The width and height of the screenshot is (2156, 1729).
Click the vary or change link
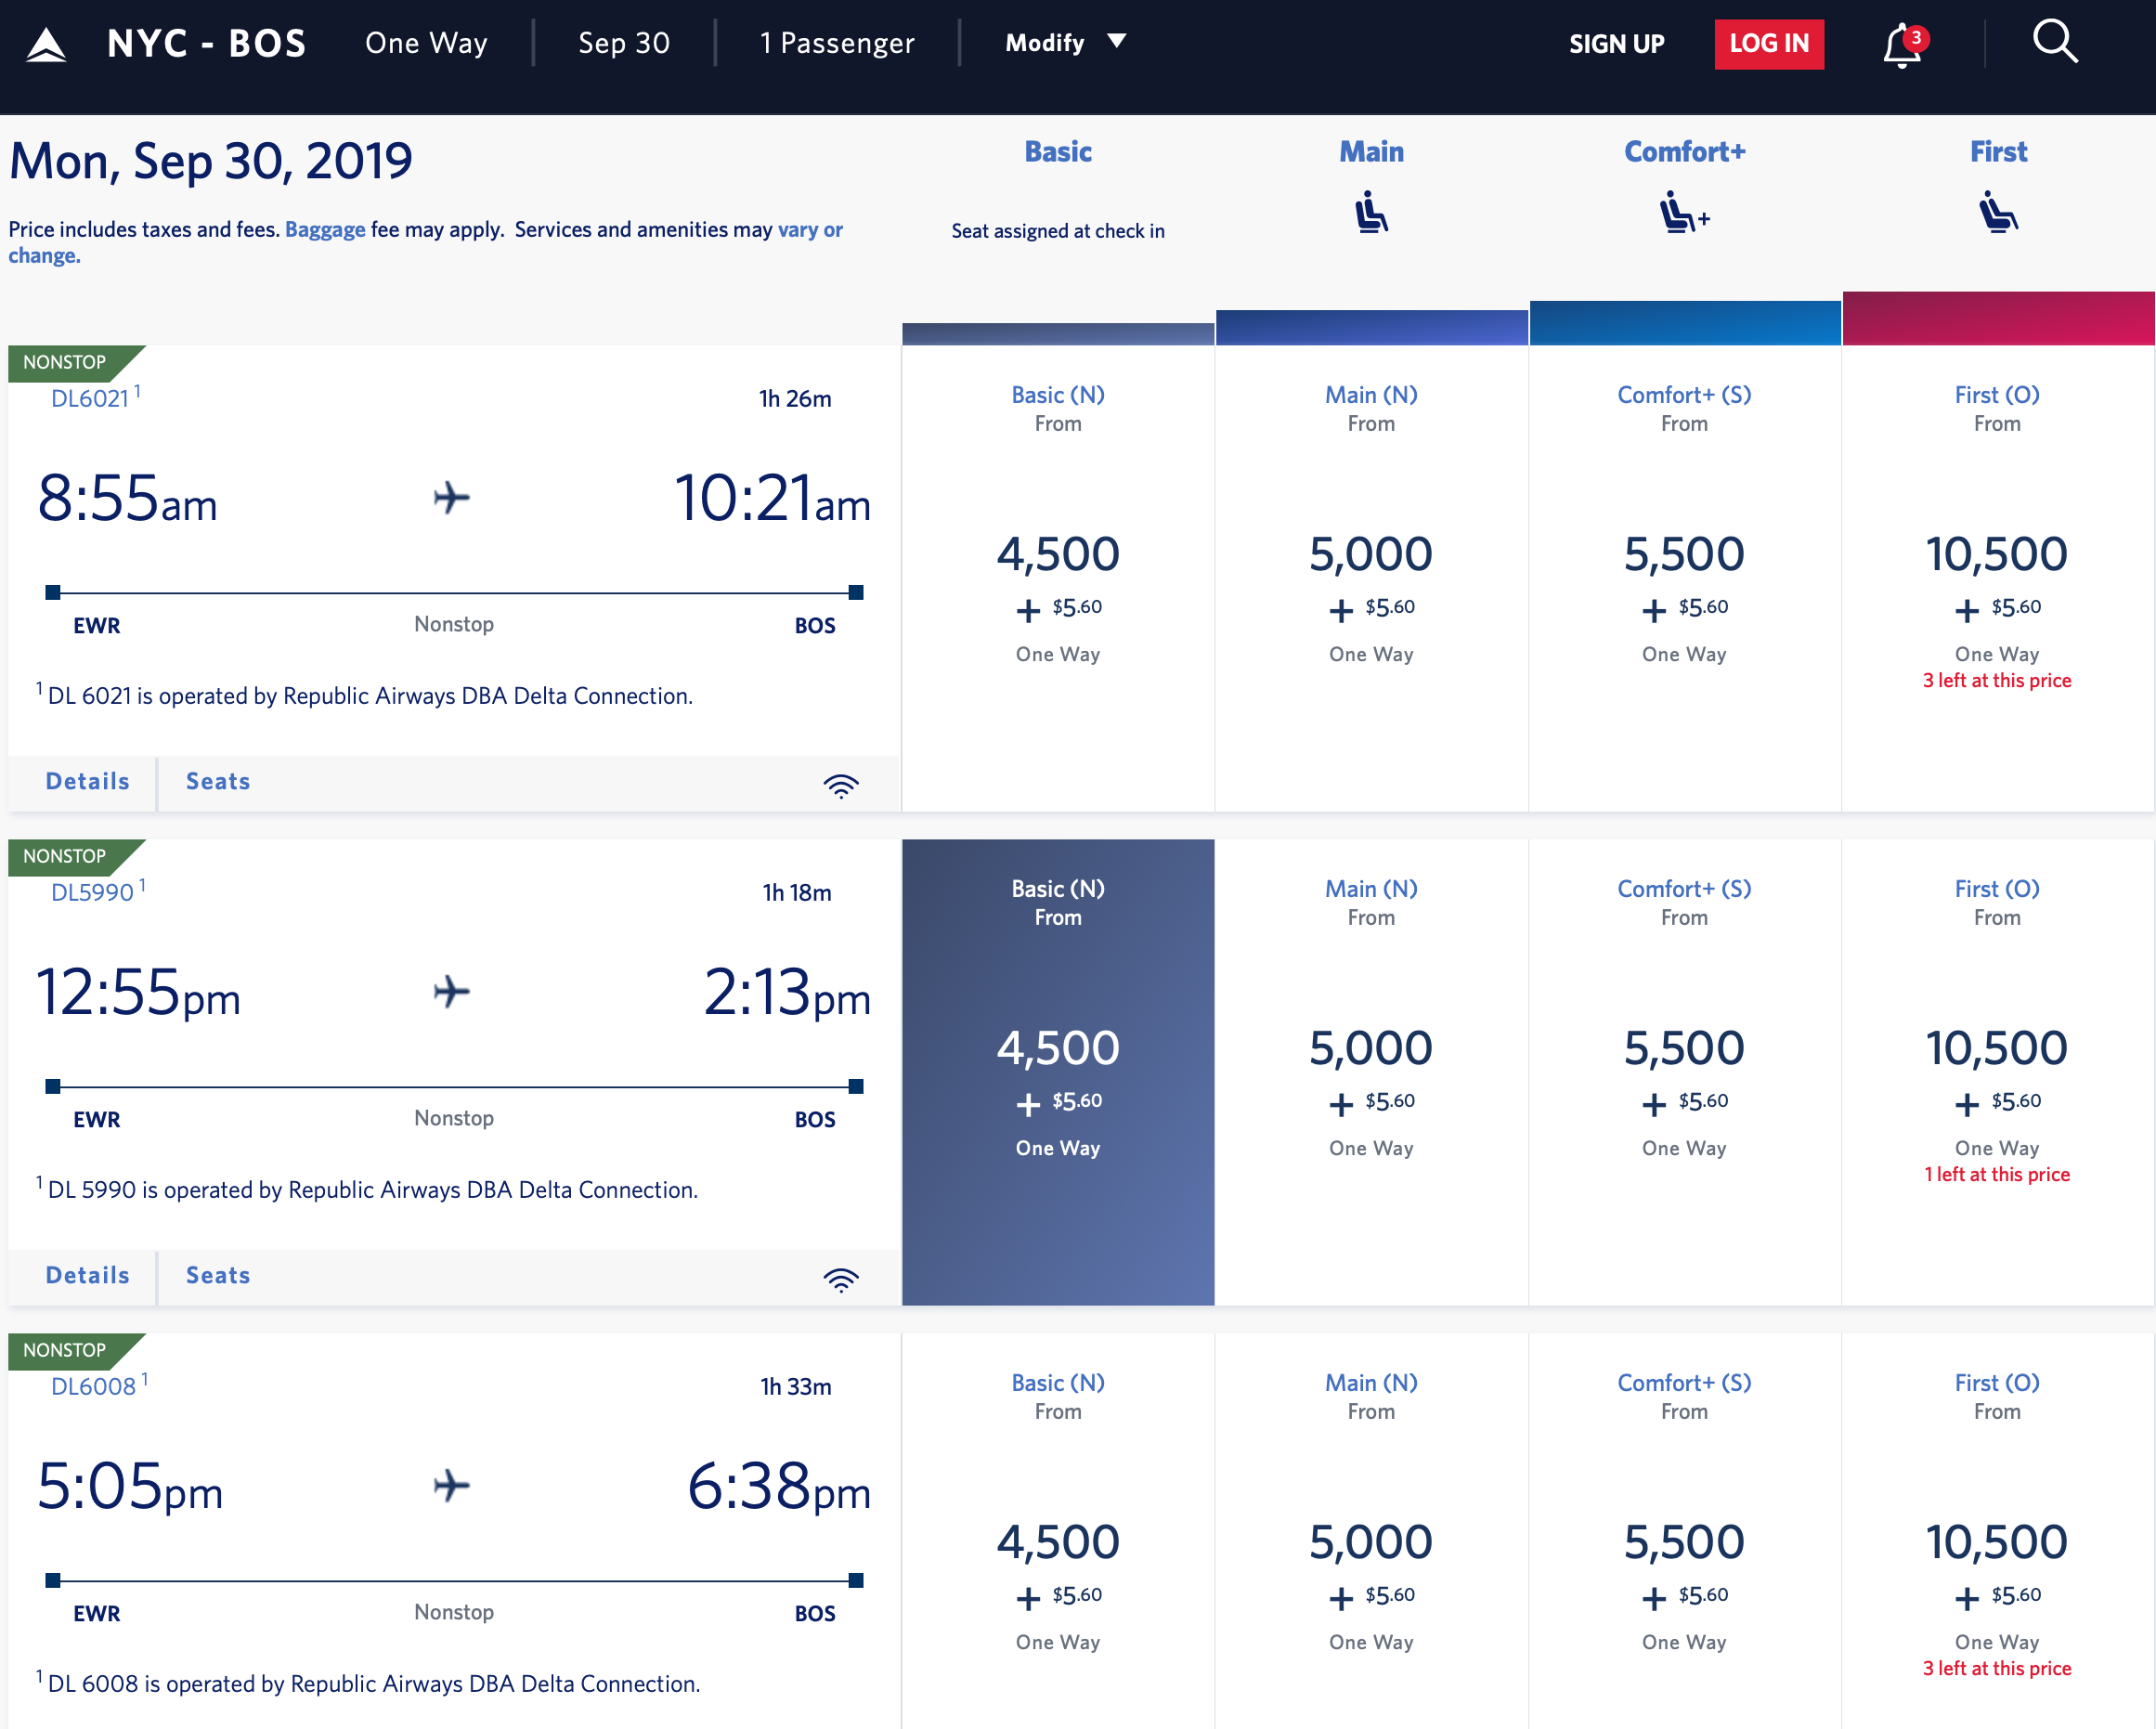[810, 229]
